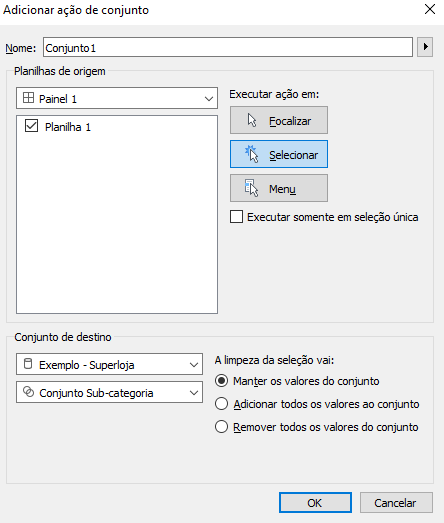This screenshot has width=444, height=523.
Task: Click the Planilha 1 list entry label
Action: [x=68, y=127]
